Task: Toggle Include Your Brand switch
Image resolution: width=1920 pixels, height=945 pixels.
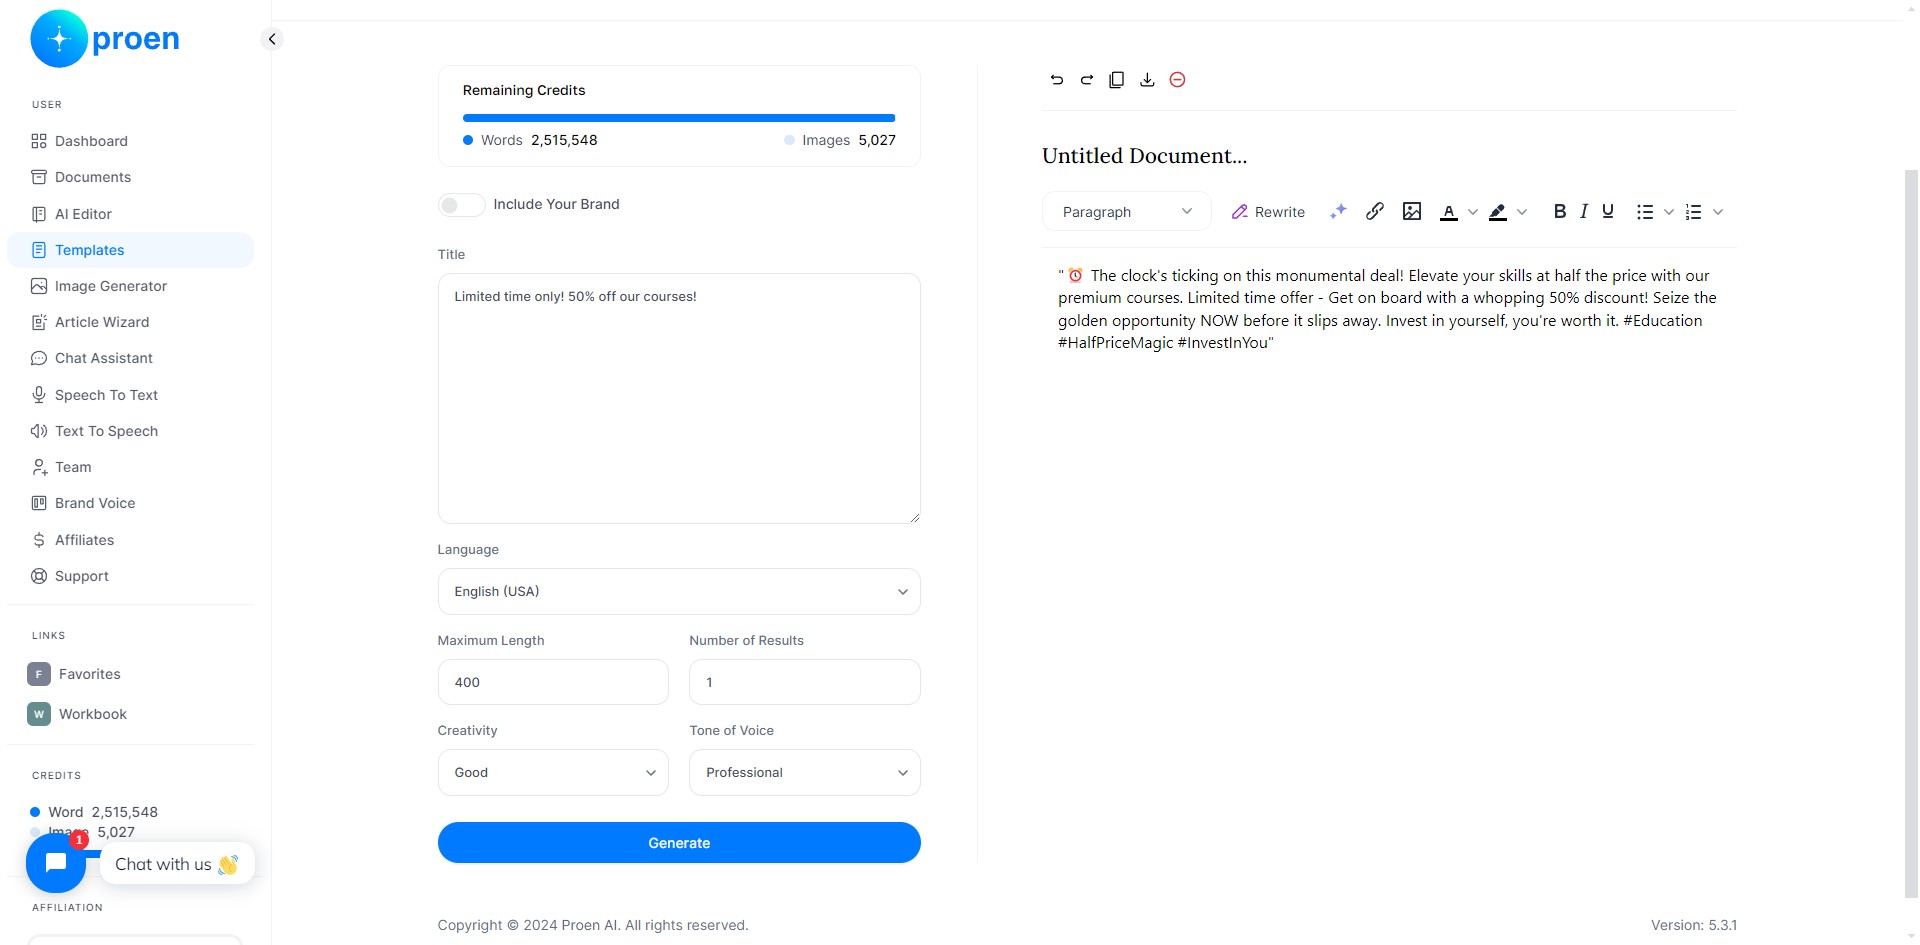Action: pos(461,205)
